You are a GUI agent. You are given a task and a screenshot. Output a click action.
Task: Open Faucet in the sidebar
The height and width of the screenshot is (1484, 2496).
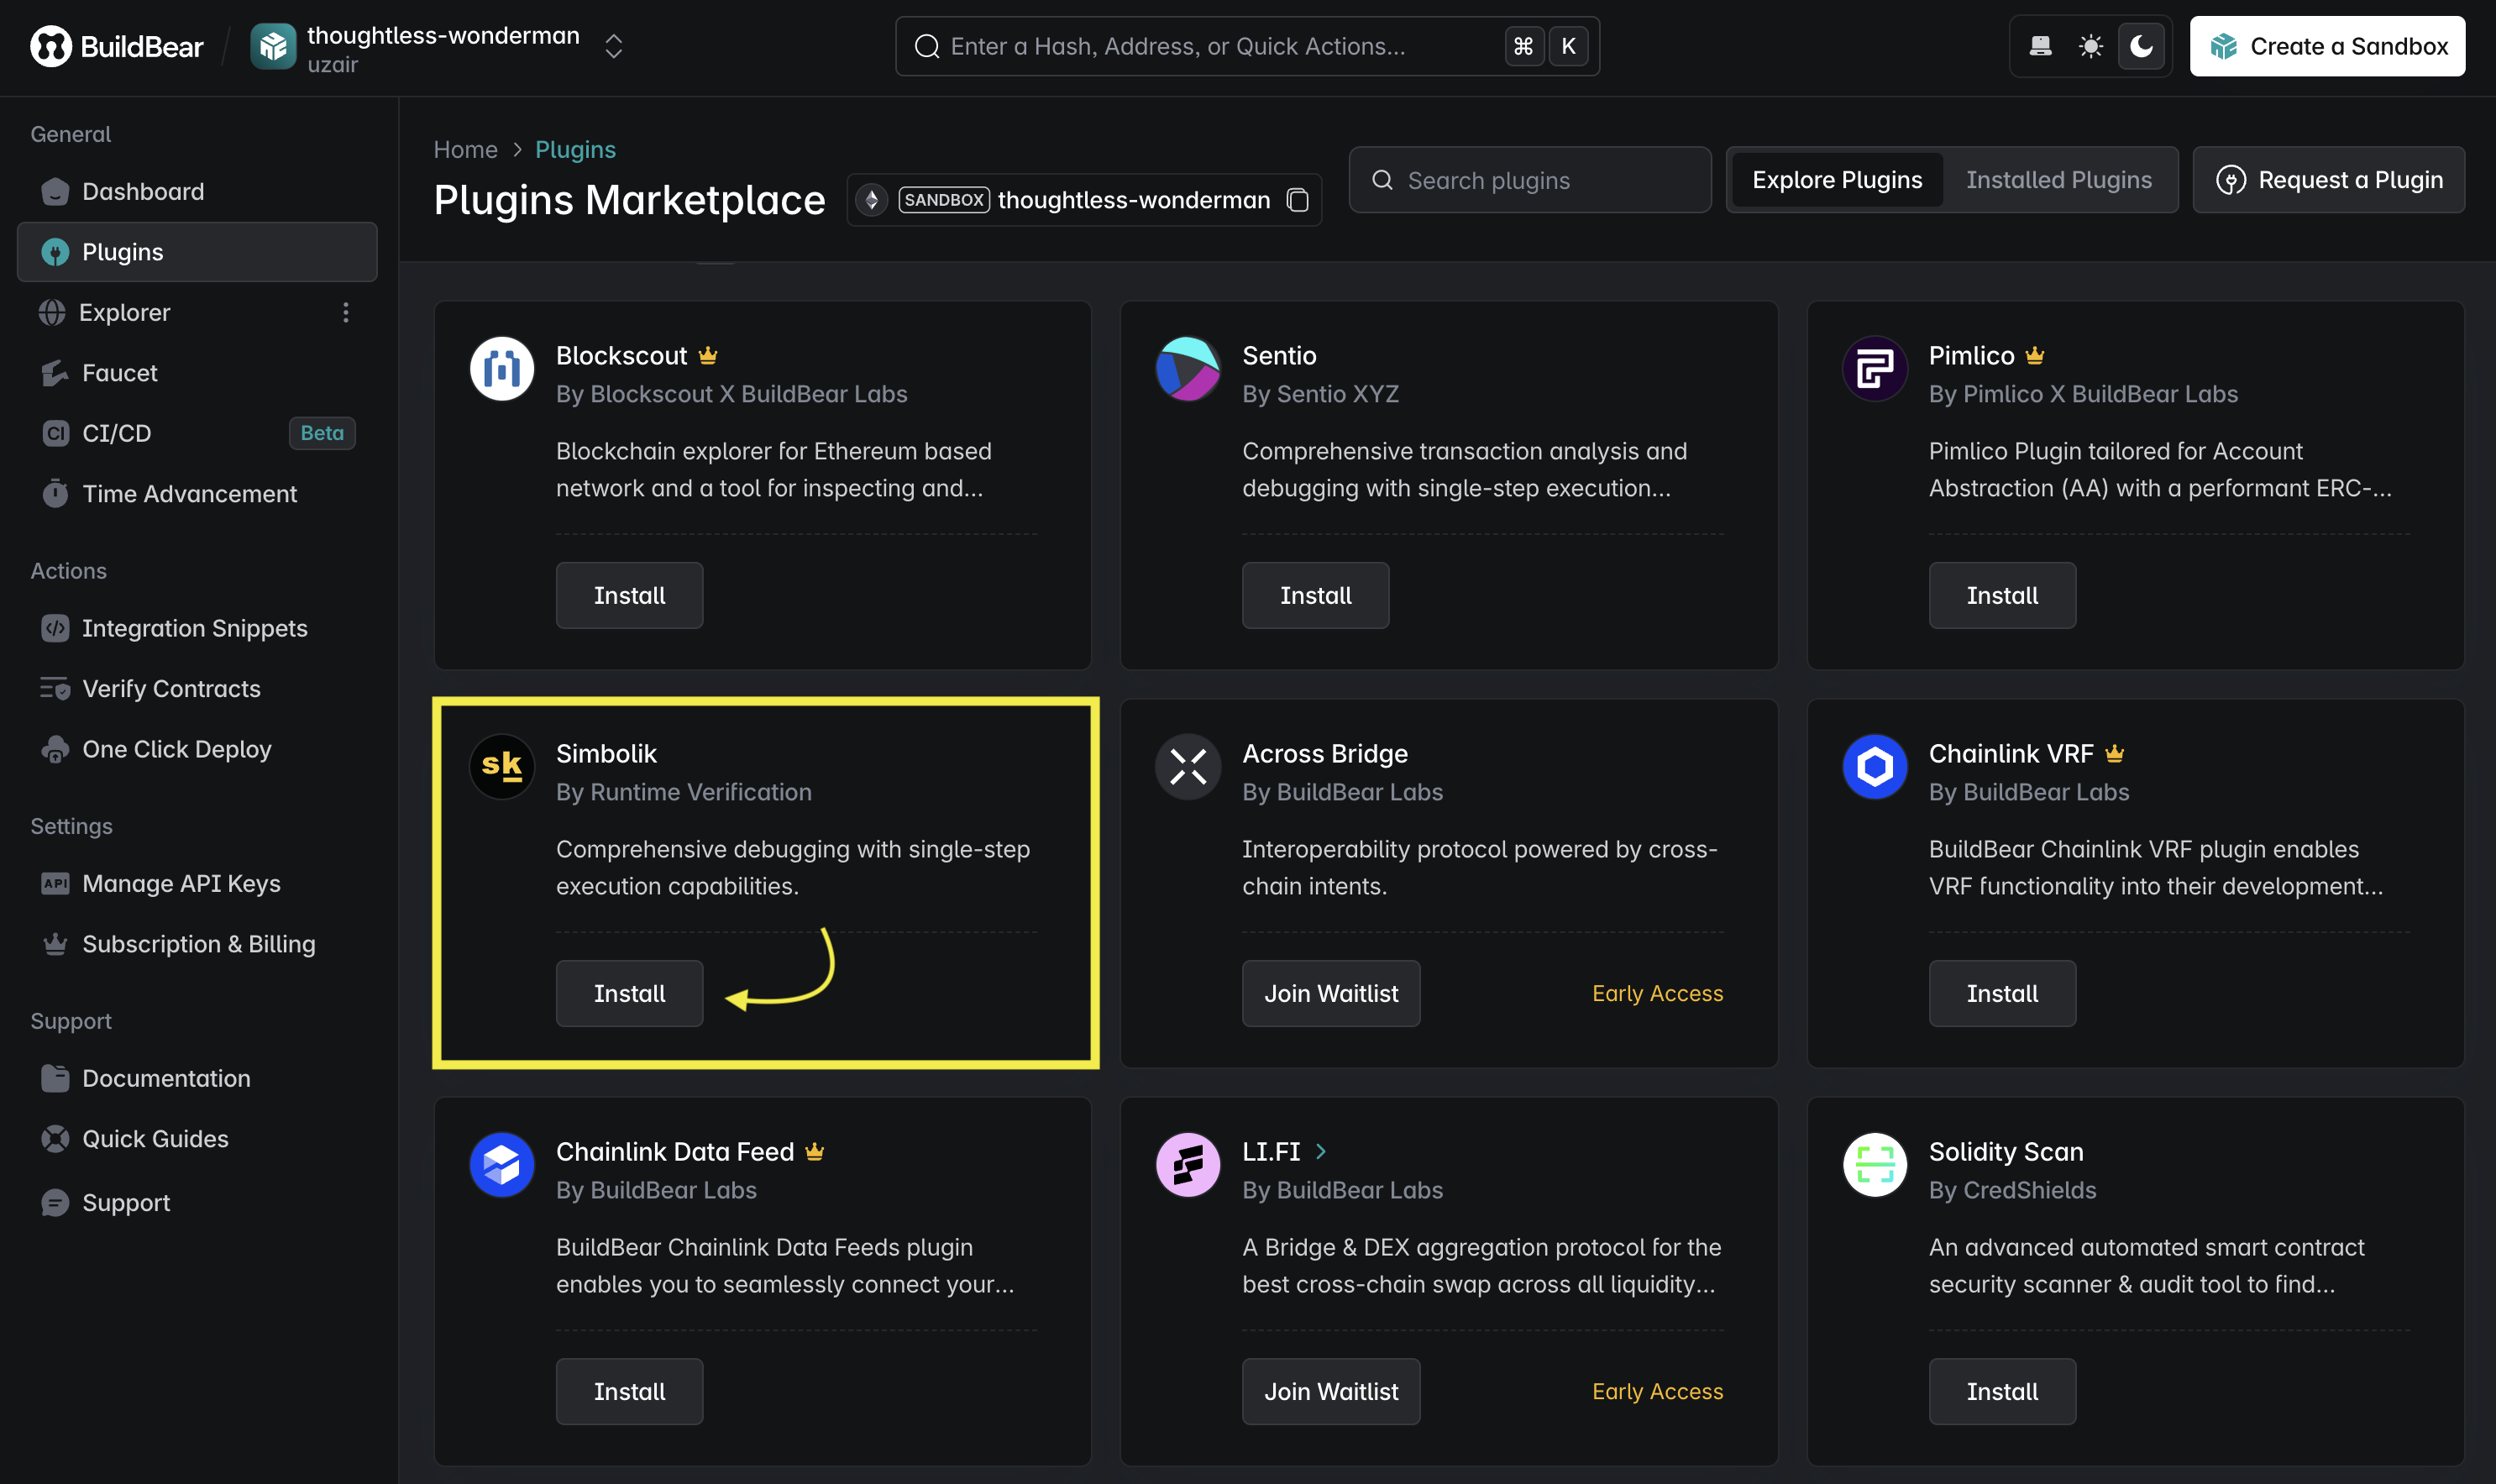197,373
